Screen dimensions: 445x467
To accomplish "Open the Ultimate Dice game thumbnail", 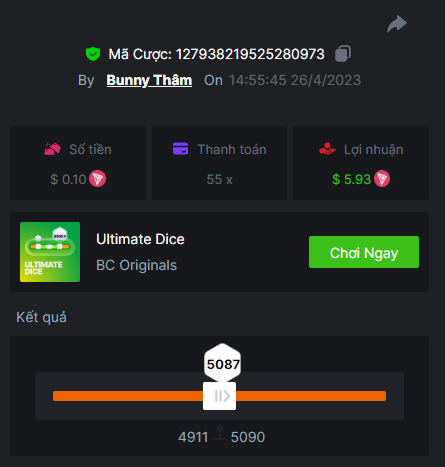I will tap(50, 252).
